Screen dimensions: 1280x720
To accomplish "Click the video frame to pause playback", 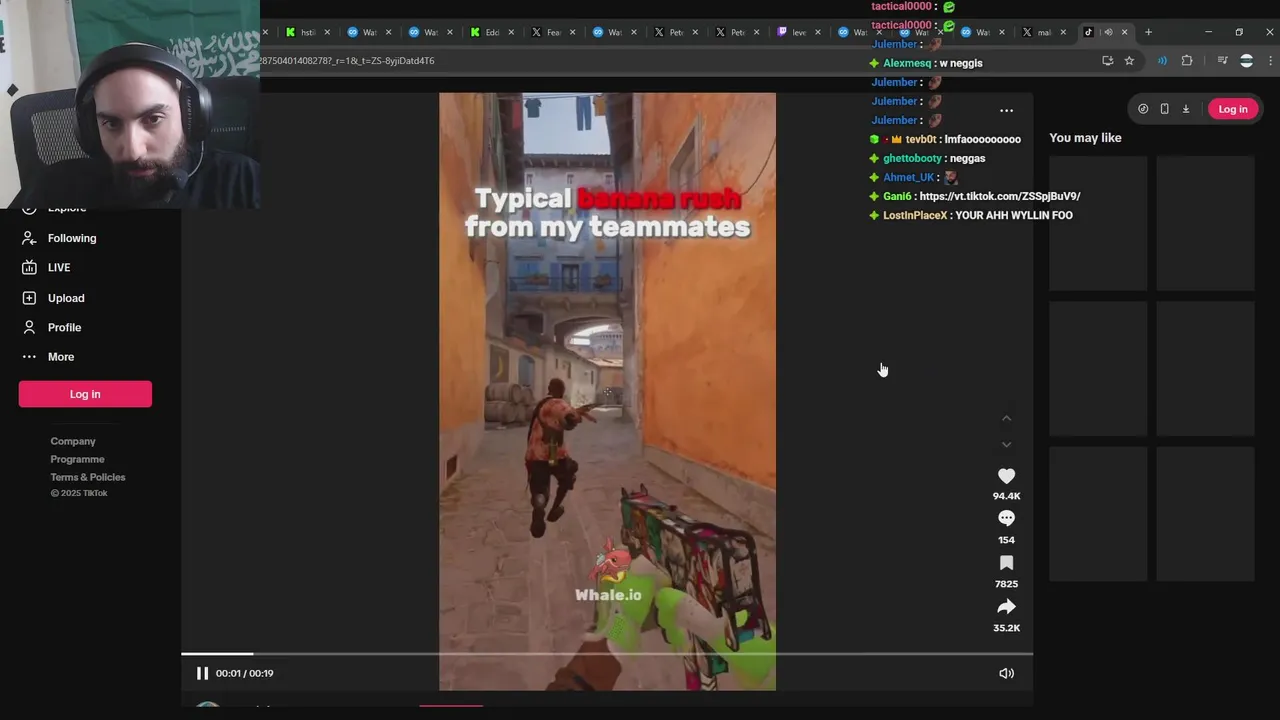I will 607,391.
